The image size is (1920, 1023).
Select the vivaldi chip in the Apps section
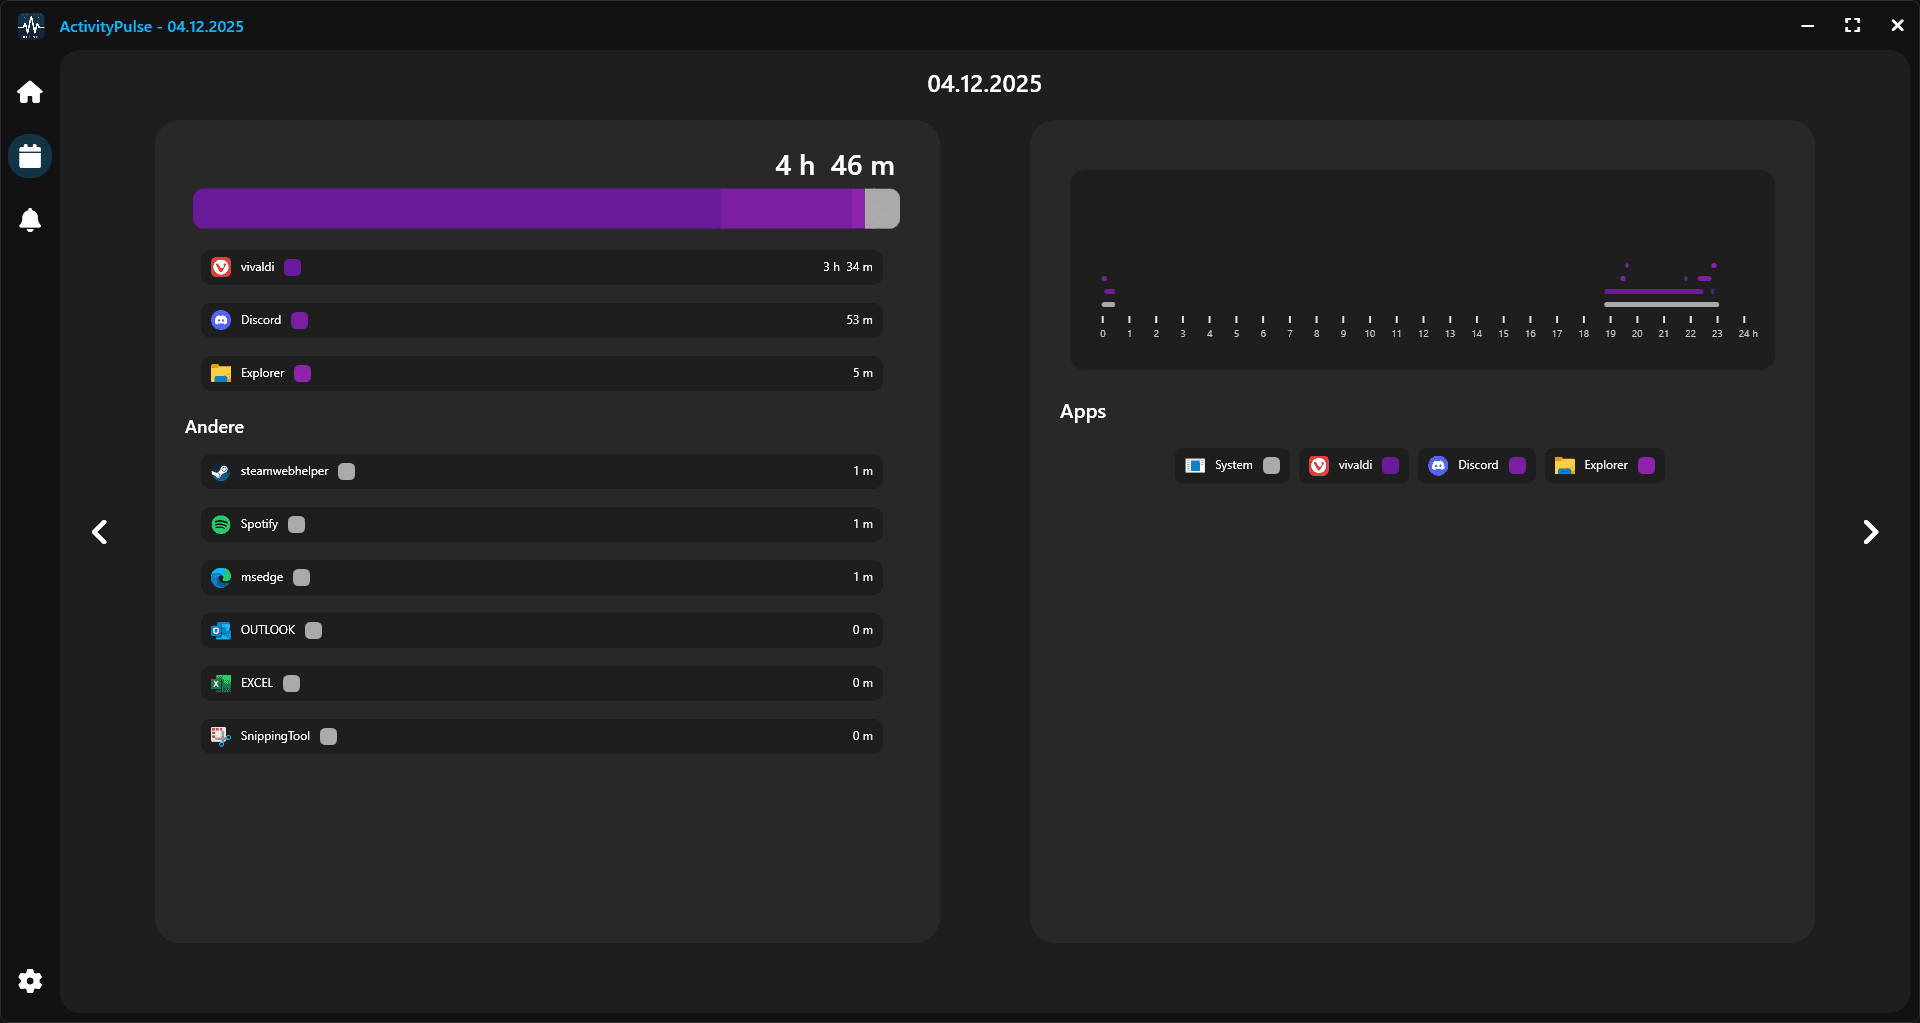point(1354,465)
